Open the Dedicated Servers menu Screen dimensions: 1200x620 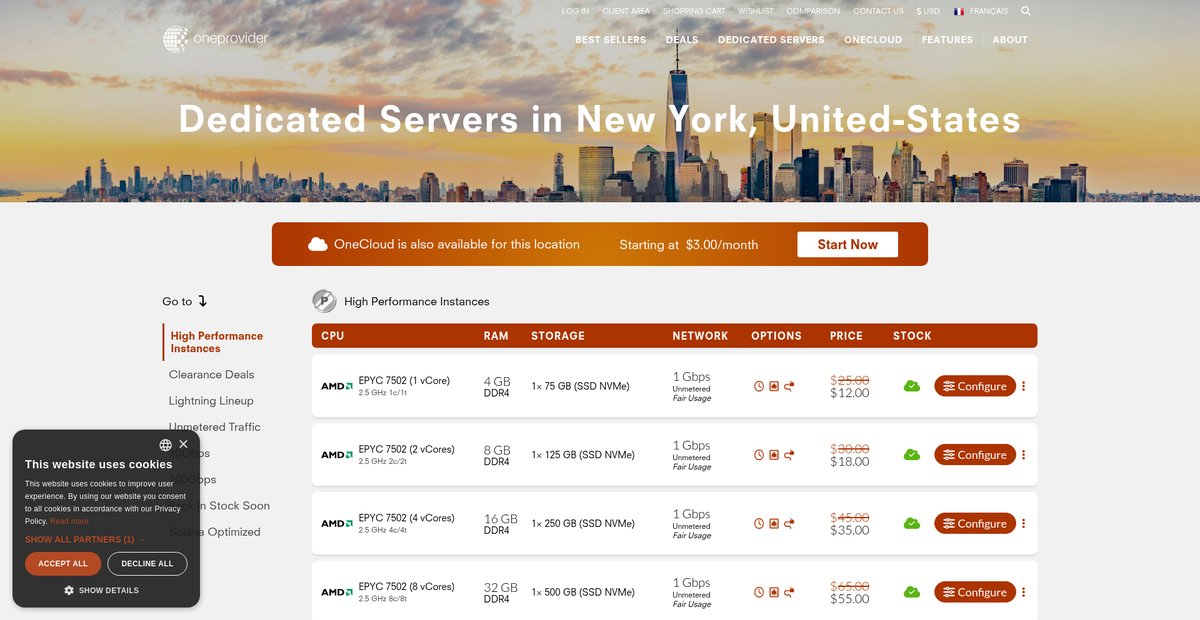click(771, 40)
